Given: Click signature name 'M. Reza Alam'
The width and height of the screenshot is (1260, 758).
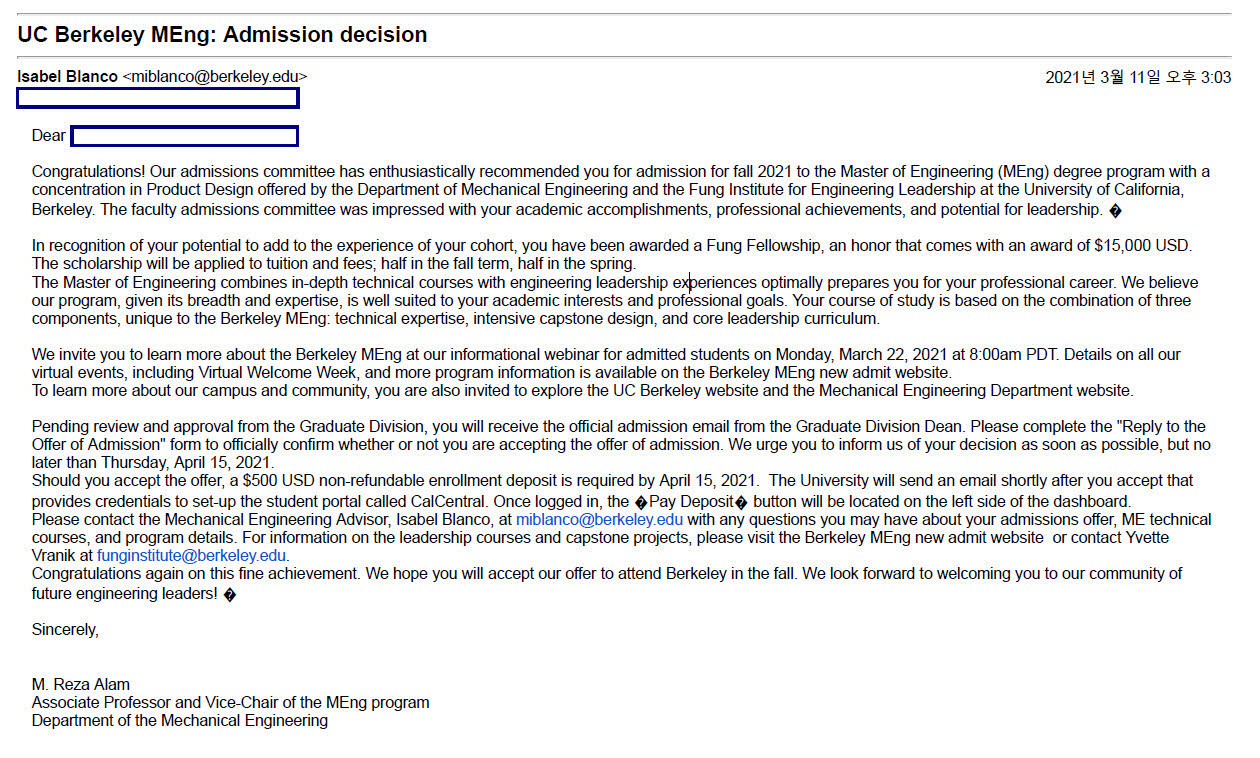Looking at the screenshot, I should [x=81, y=685].
